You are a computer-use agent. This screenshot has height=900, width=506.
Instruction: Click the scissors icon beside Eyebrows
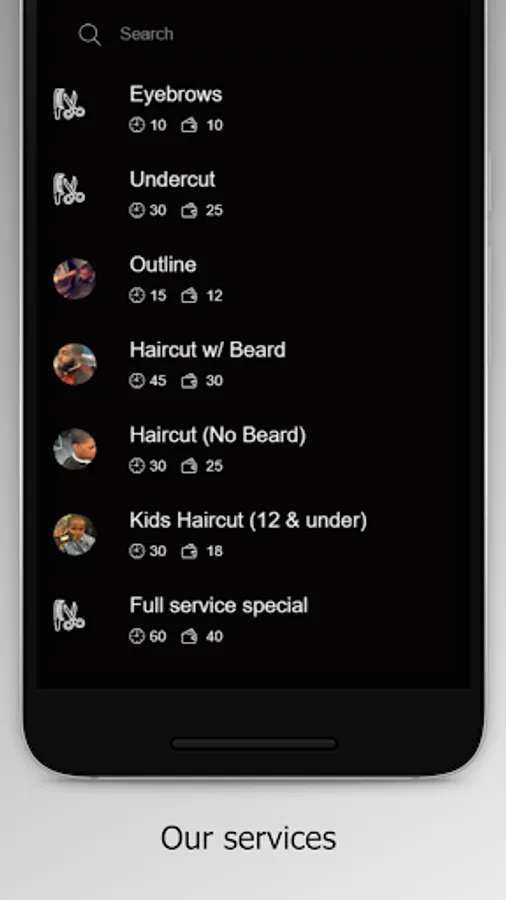[x=69, y=104]
